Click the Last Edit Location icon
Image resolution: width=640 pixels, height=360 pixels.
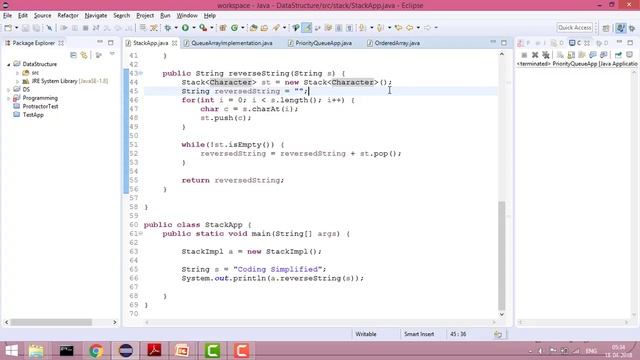pyautogui.click(x=398, y=28)
